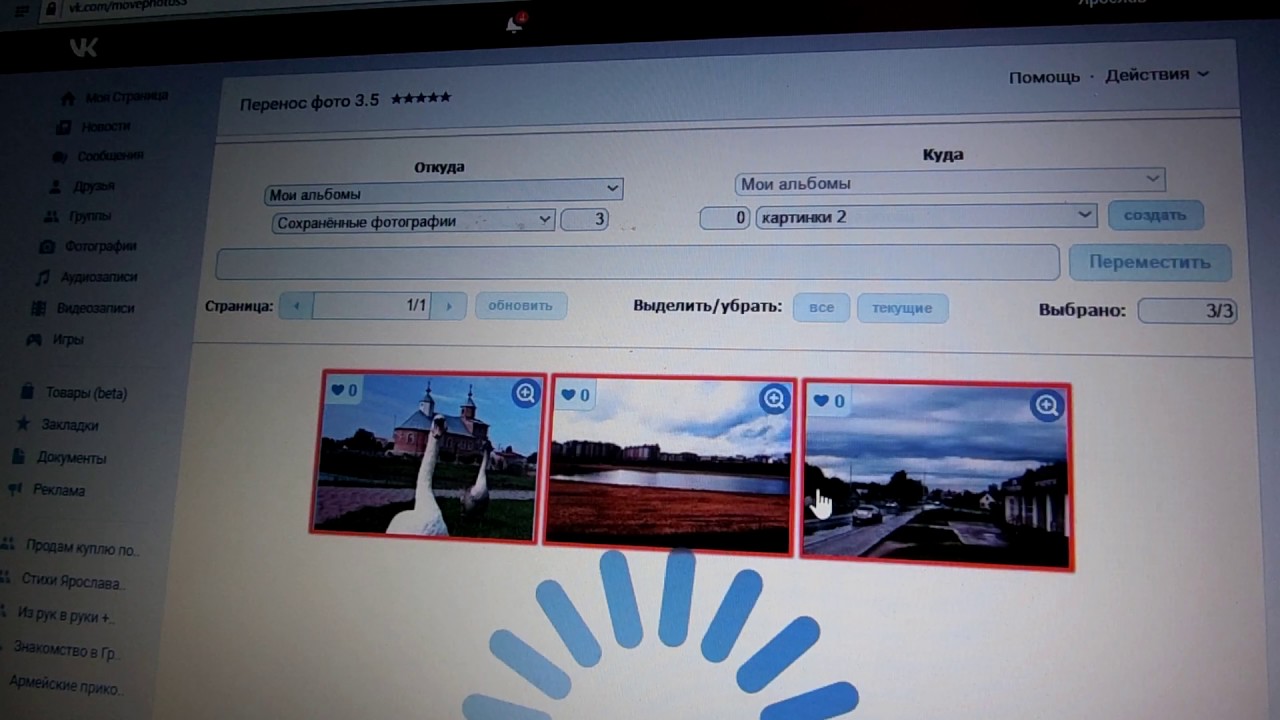The image size is (1280, 720).
Task: Zoom the geese church photo magnifier
Action: (526, 394)
